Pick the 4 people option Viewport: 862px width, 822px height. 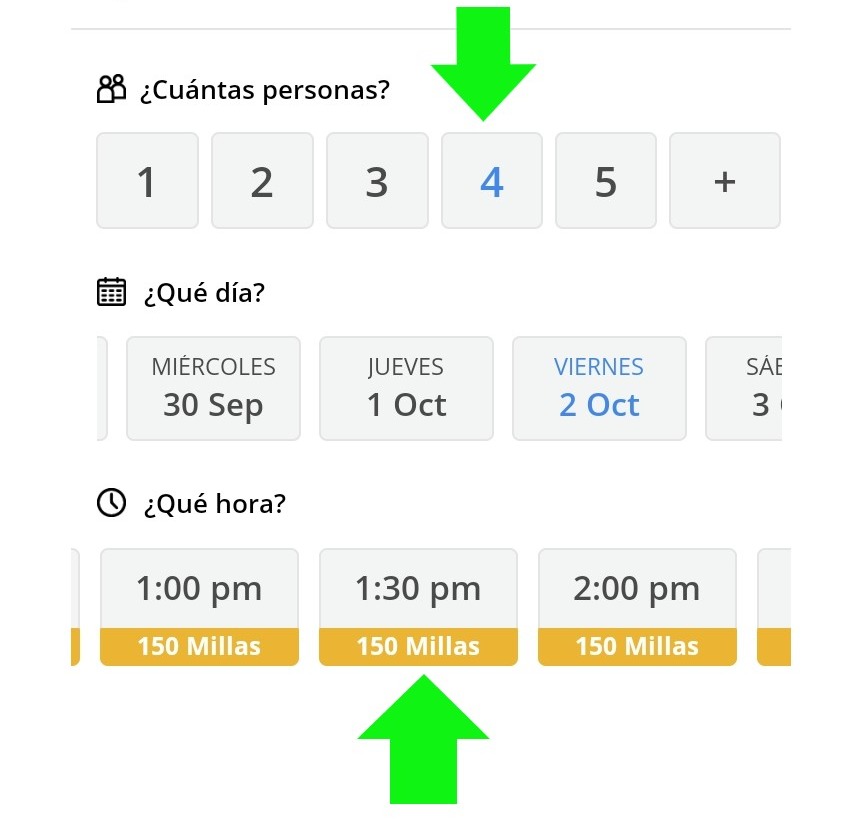[x=491, y=181]
